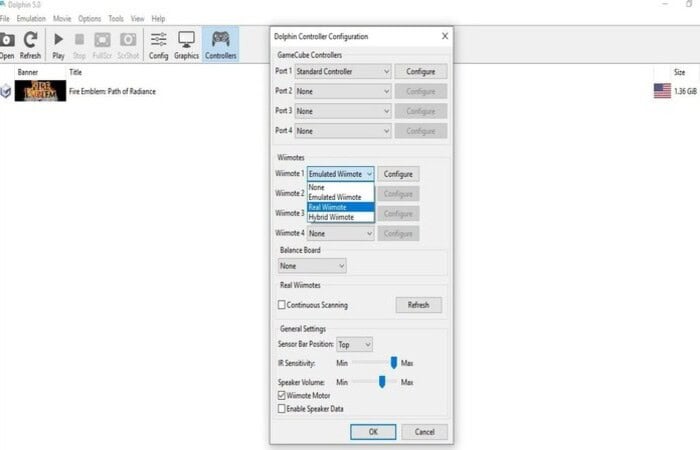Click the Stop toolbar icon
This screenshot has height=450, width=700.
point(79,45)
